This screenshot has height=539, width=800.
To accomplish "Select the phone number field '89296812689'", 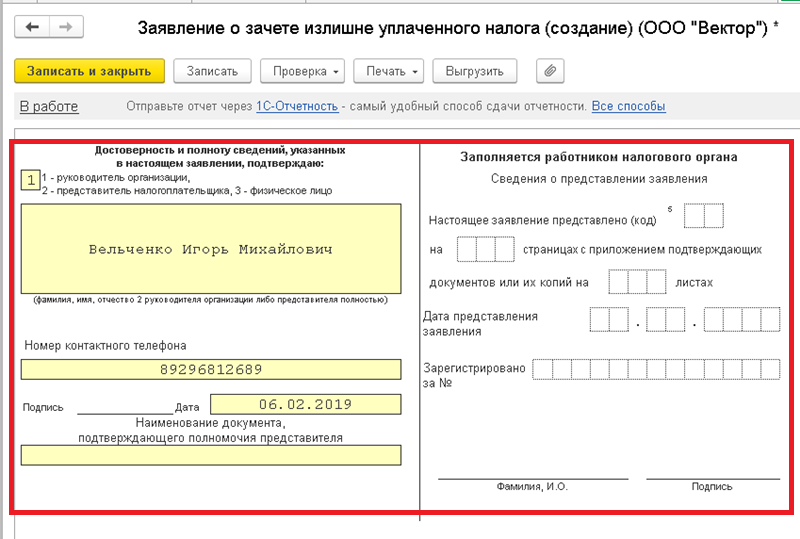I will 211,369.
